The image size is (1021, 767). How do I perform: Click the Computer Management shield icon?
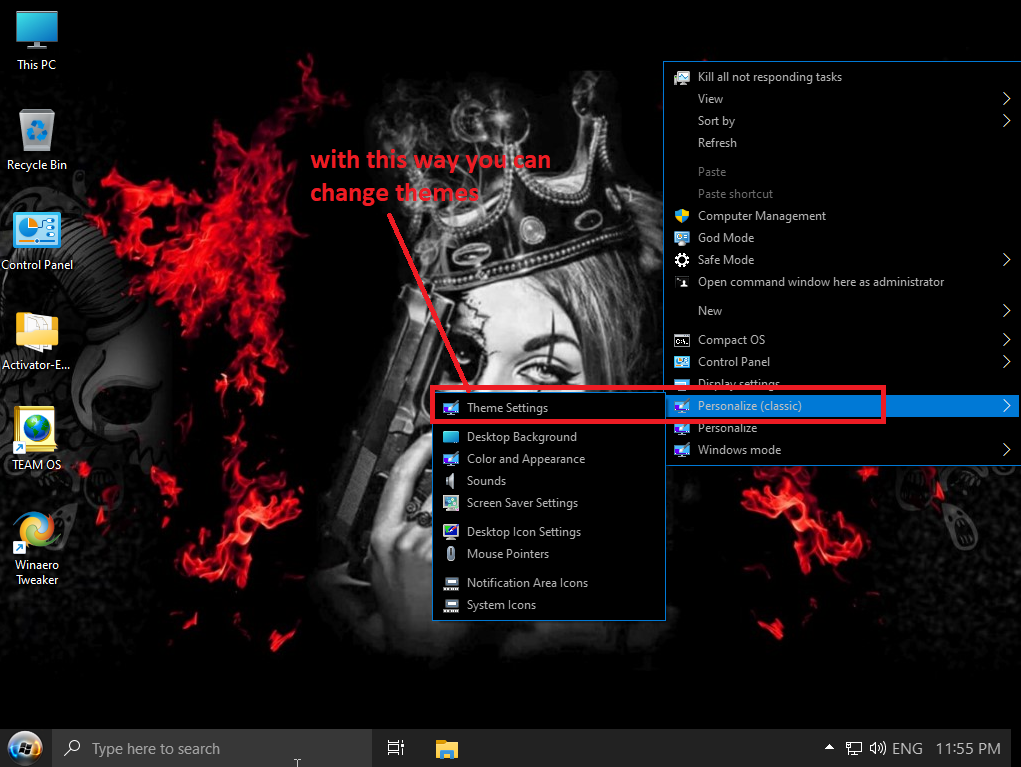(x=682, y=216)
